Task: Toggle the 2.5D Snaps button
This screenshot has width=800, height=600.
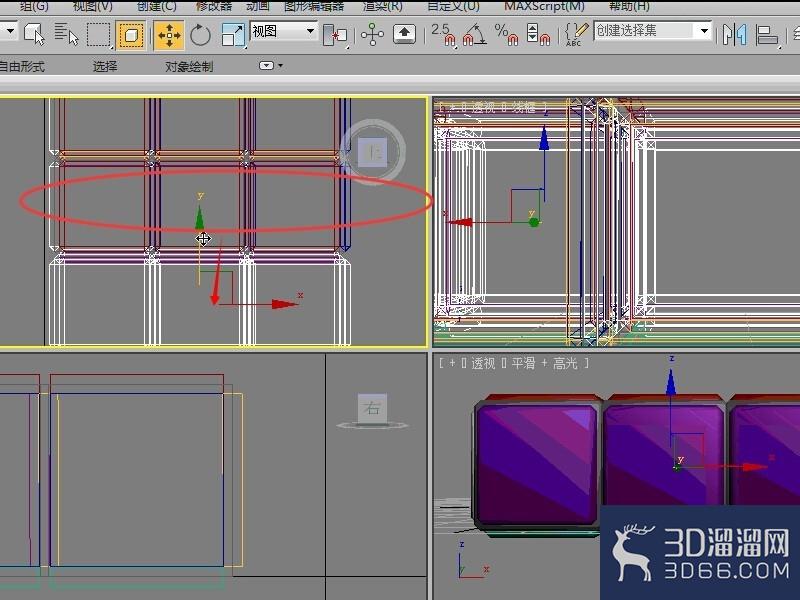Action: 443,35
